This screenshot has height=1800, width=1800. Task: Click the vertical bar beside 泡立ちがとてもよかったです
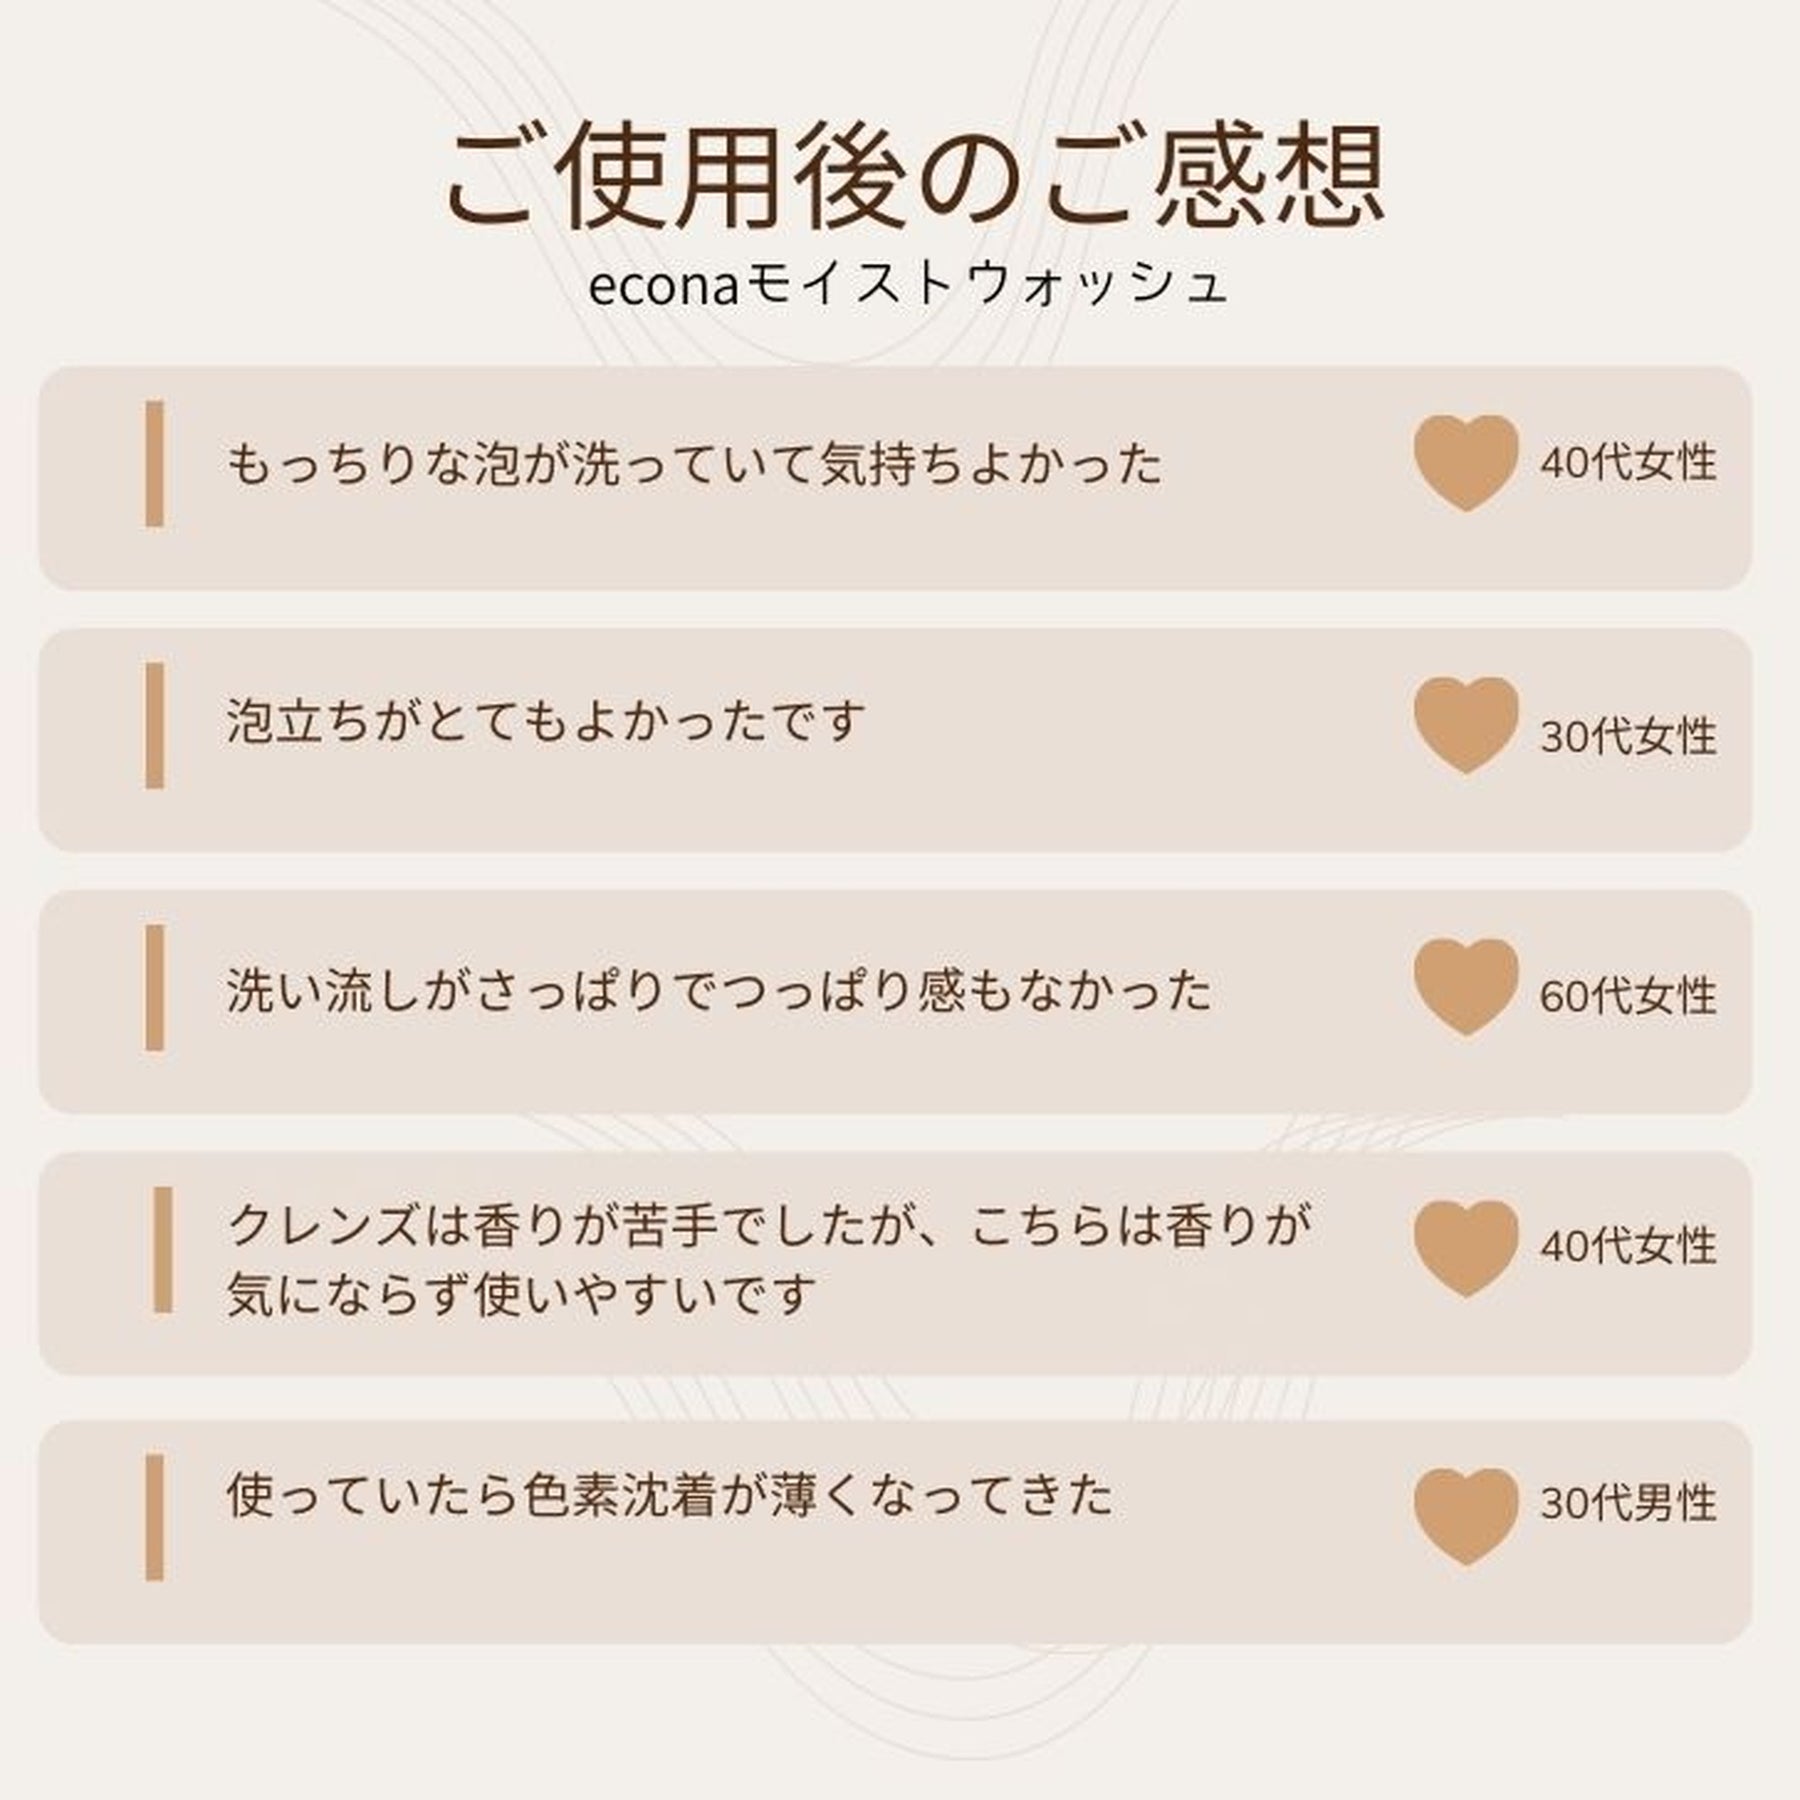click(x=154, y=725)
